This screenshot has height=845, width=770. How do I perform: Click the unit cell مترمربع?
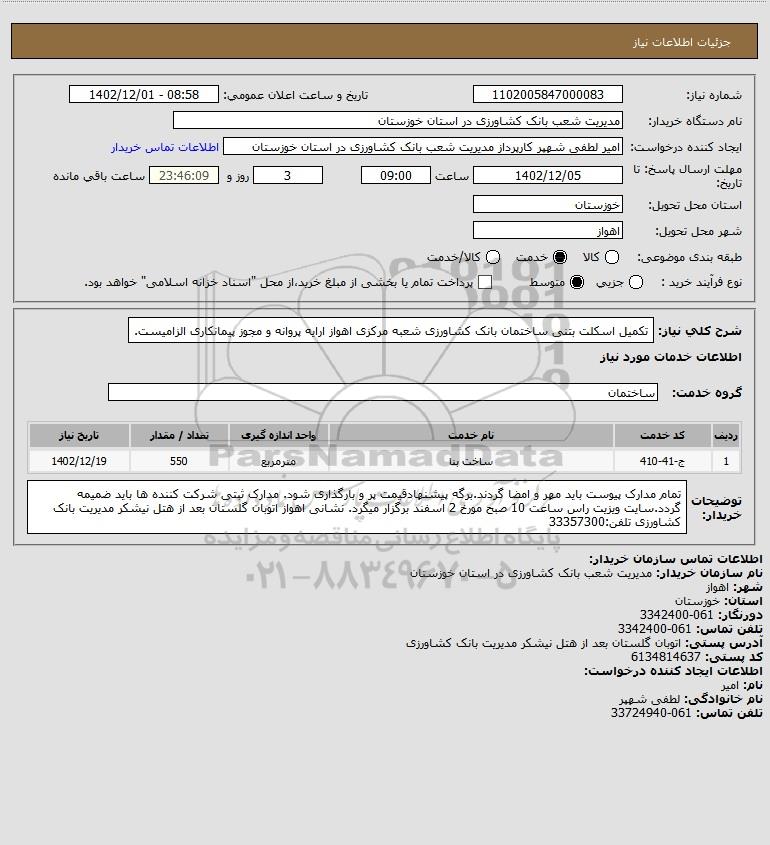[279, 461]
